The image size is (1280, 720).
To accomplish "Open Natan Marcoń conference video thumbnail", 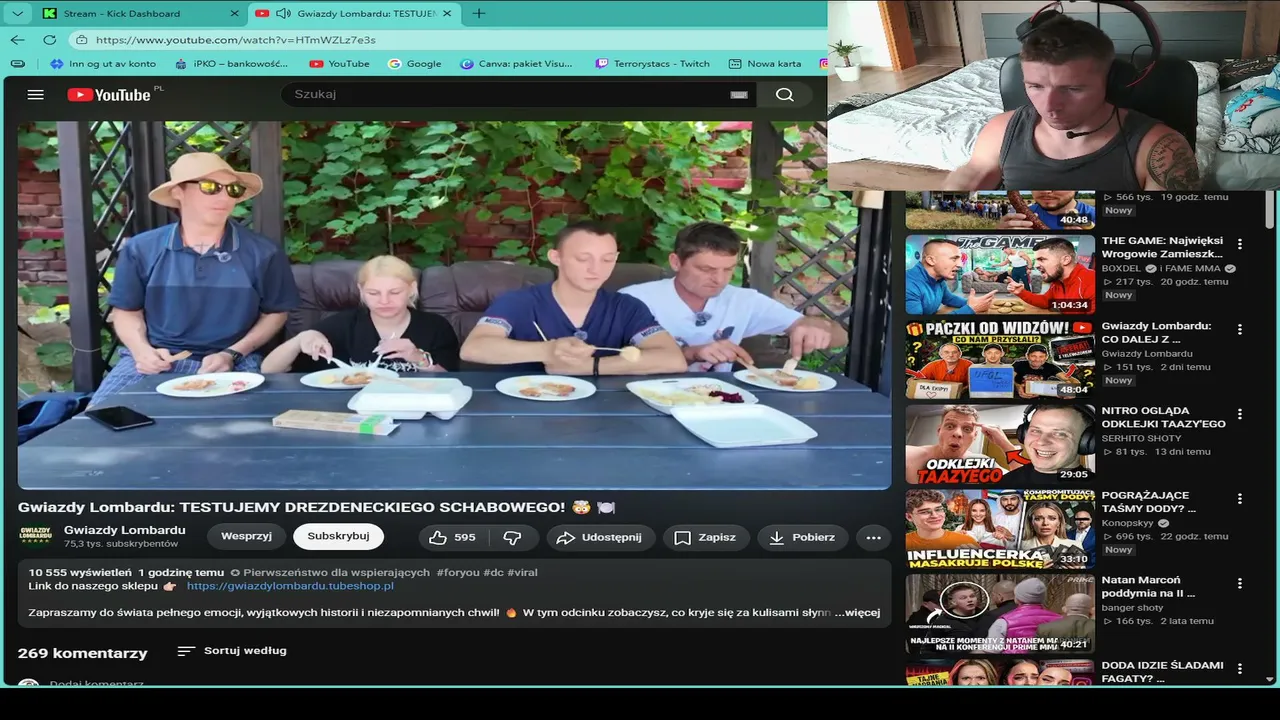I will (x=1000, y=613).
